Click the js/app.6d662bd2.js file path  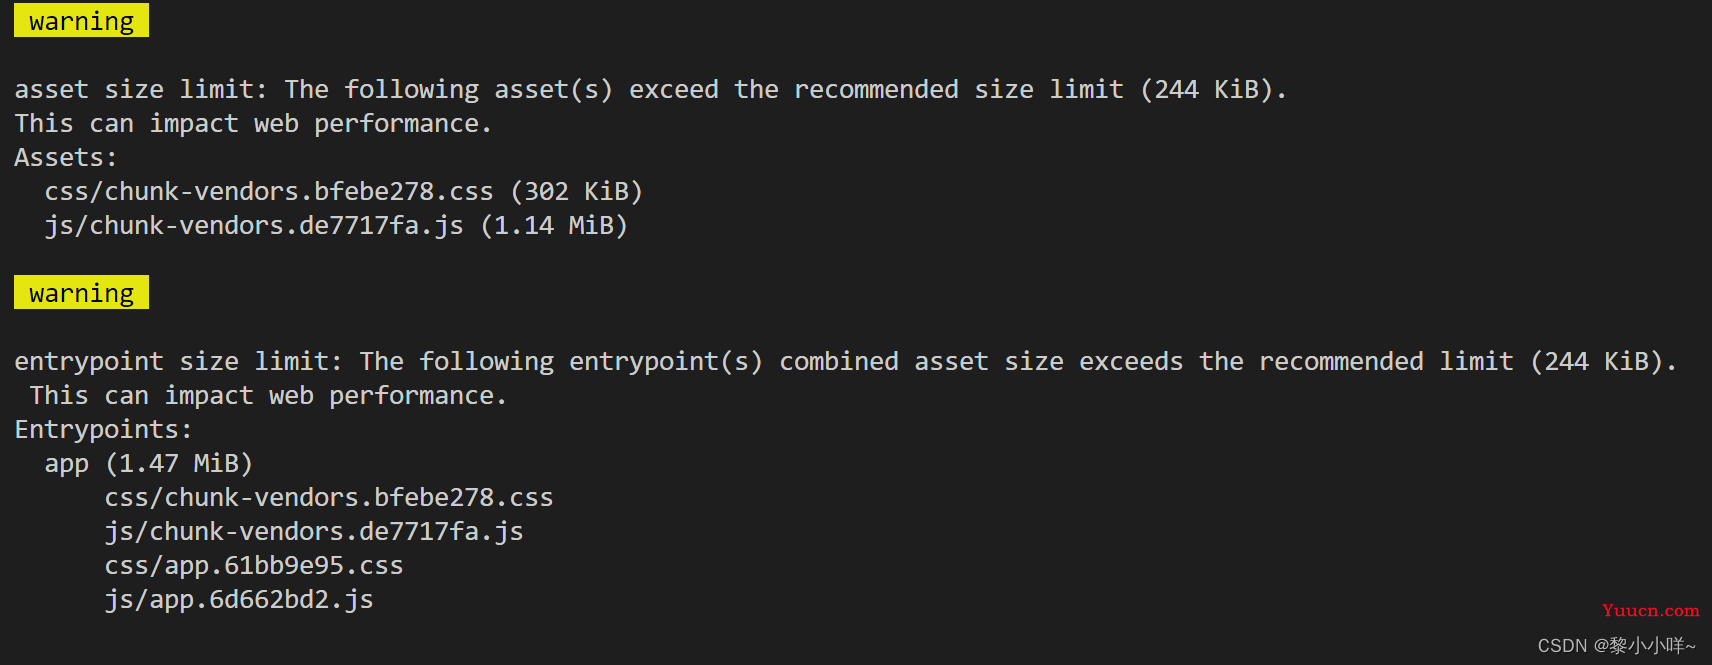click(x=239, y=599)
